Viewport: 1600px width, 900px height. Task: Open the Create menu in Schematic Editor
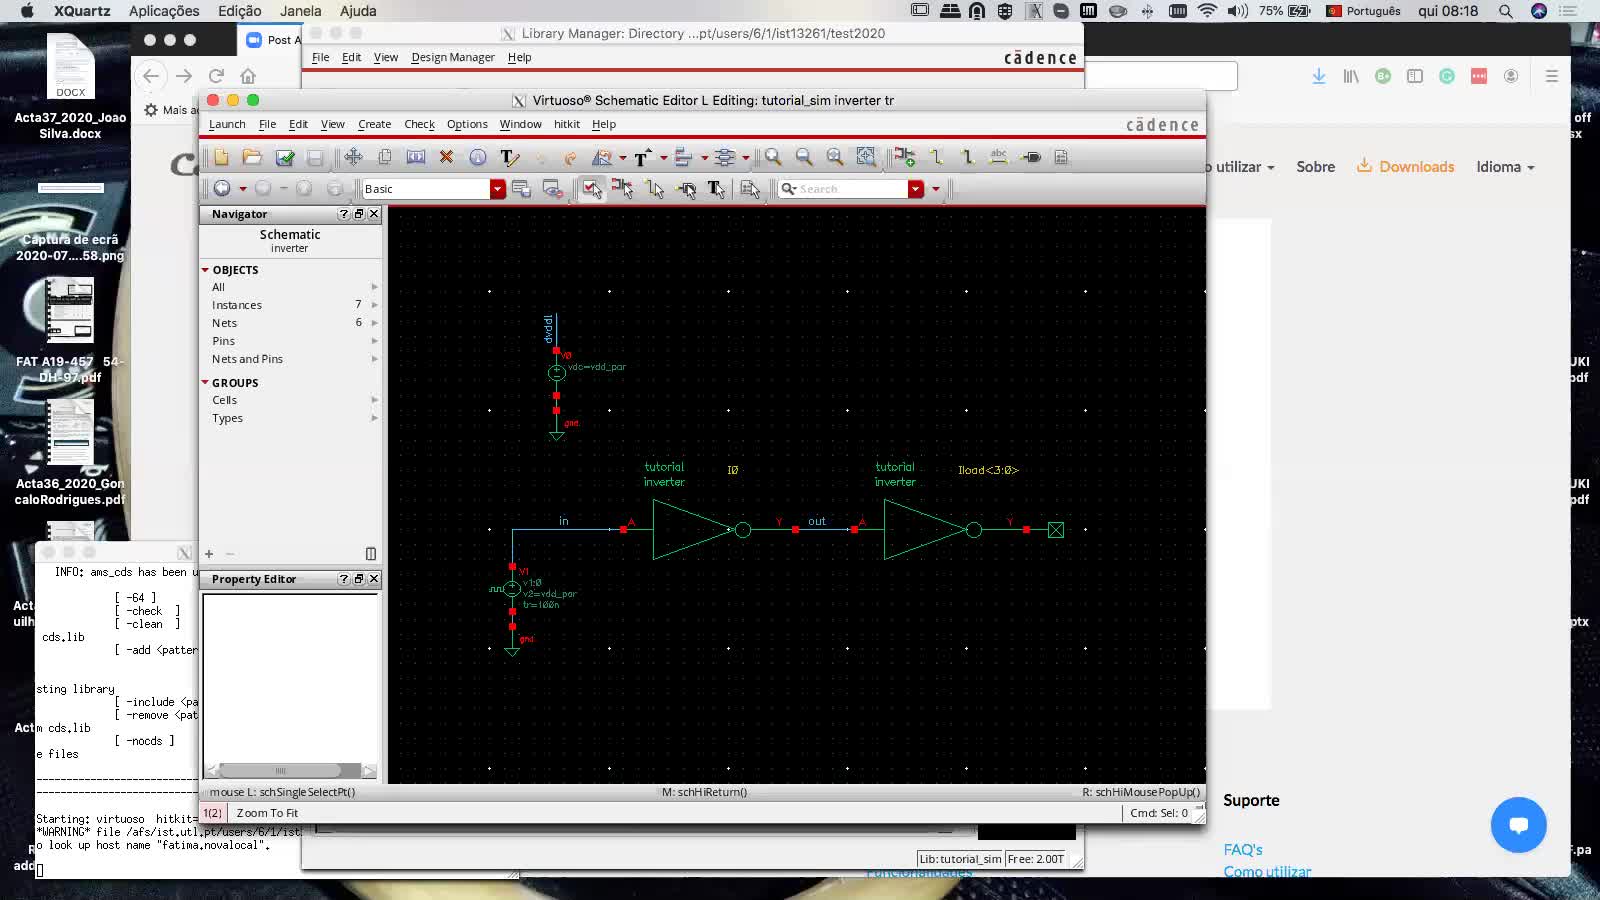tap(375, 124)
